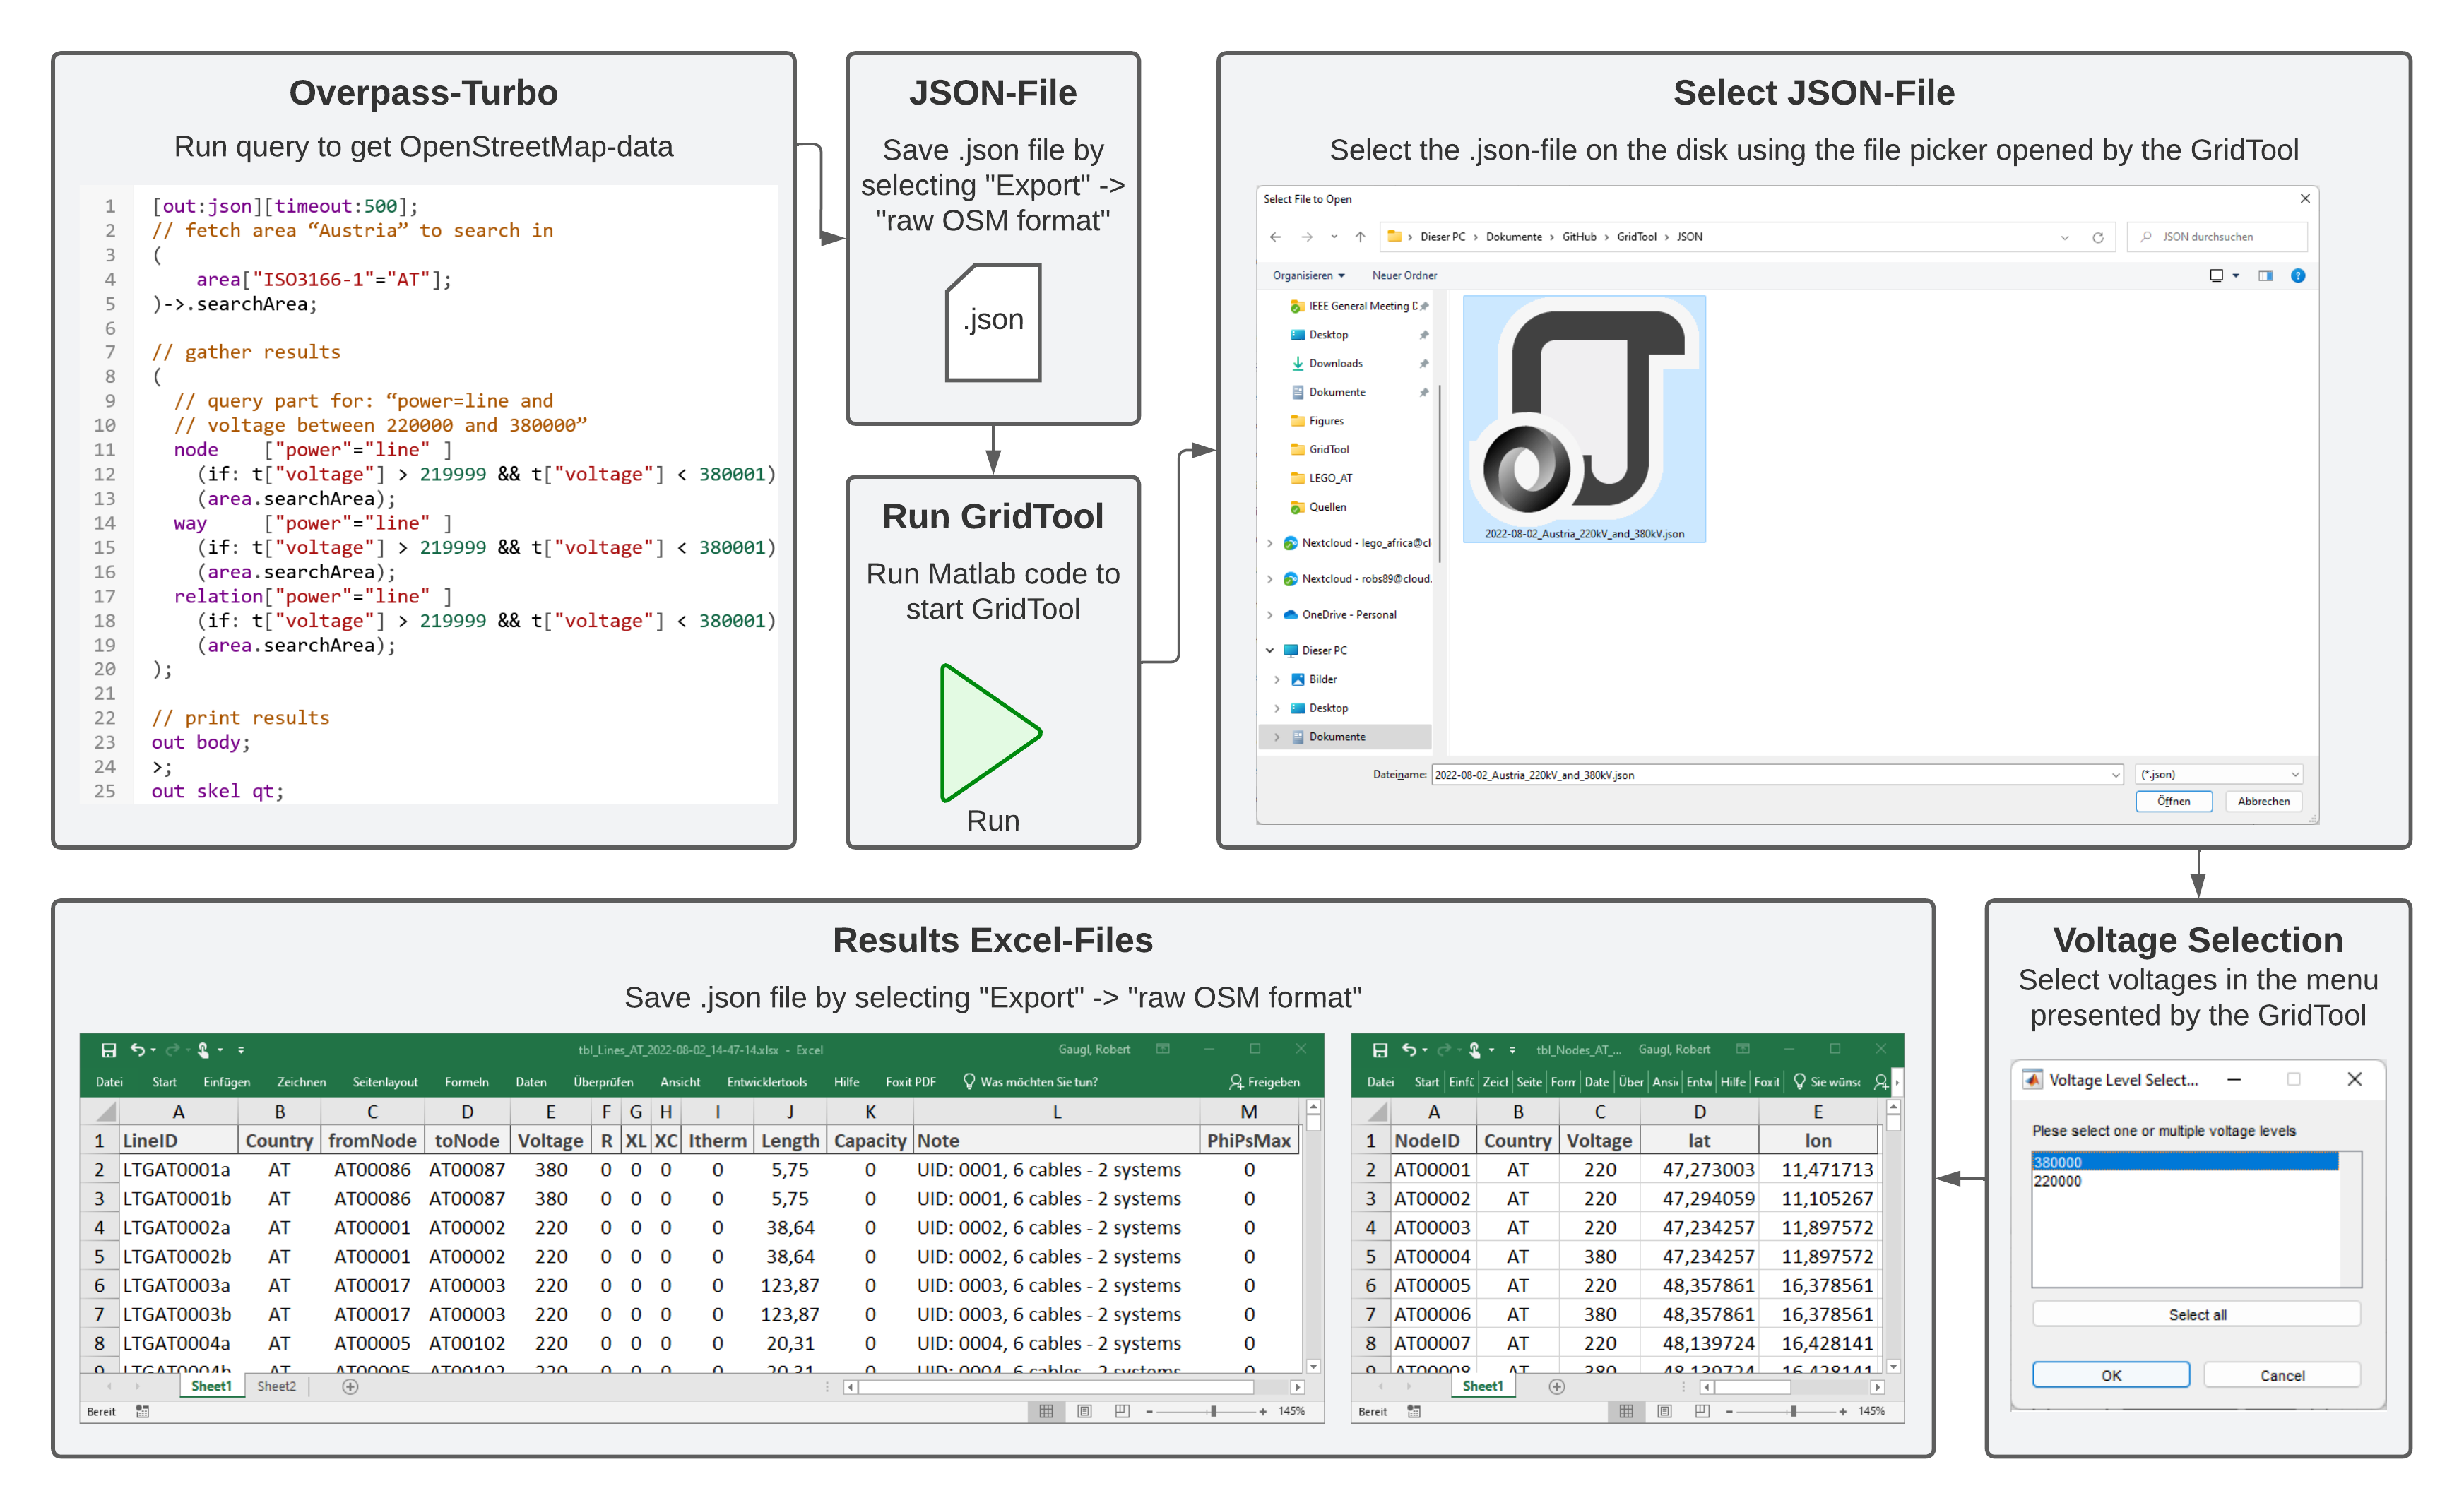
Task: Switch to the Sheet2 tab
Action: pos(276,1386)
